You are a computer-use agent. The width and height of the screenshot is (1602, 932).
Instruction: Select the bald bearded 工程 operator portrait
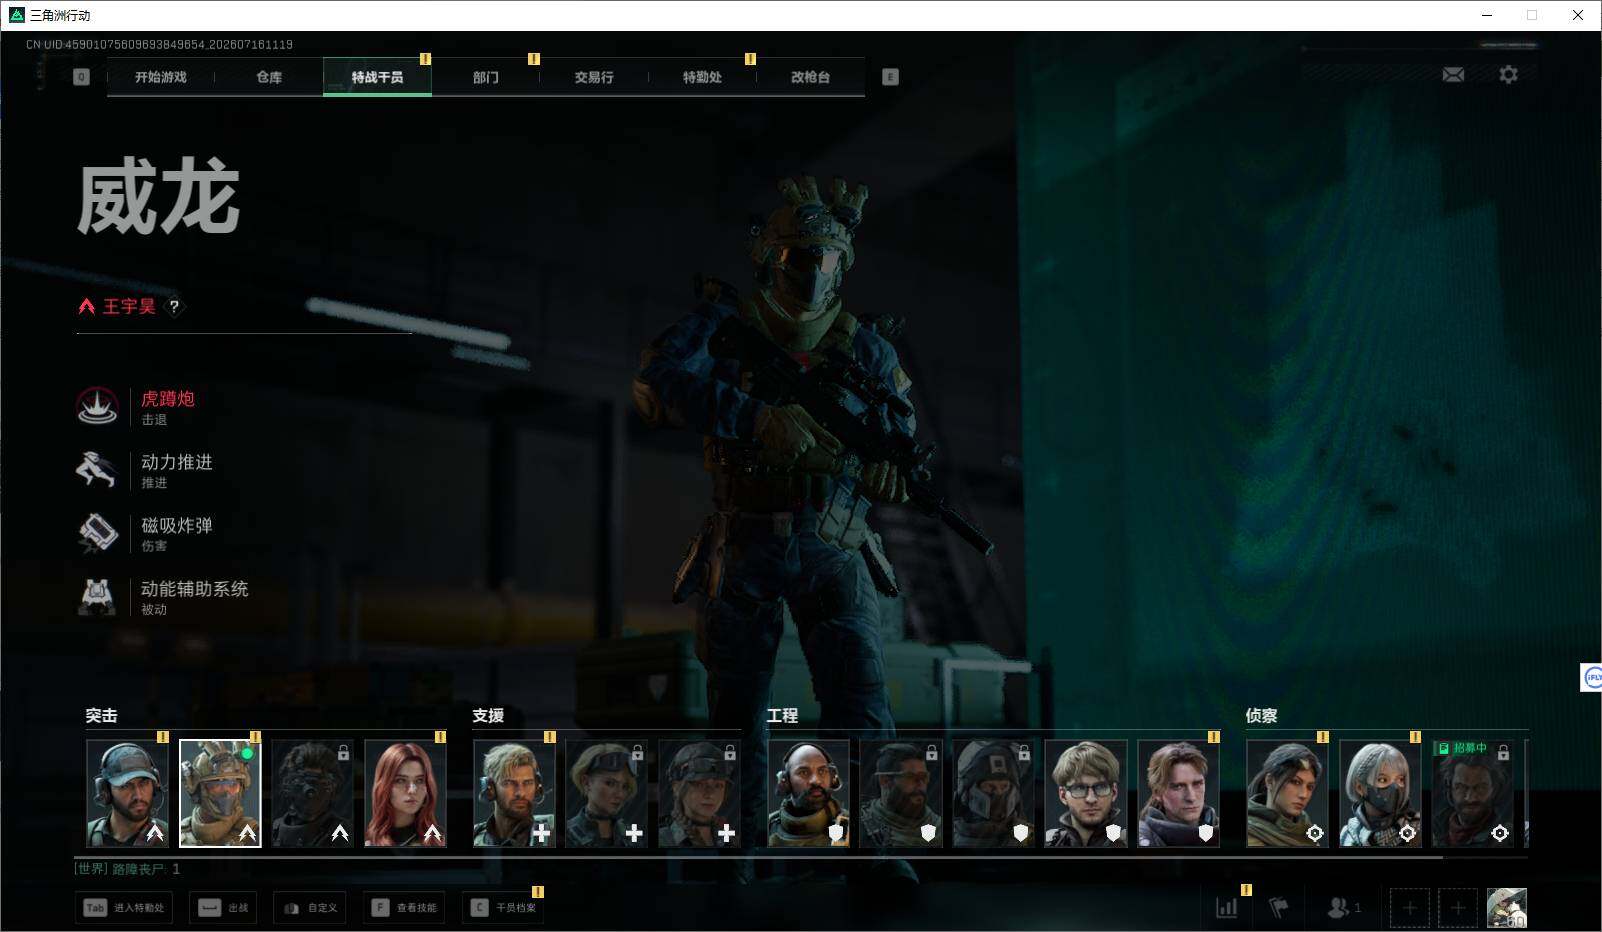808,794
